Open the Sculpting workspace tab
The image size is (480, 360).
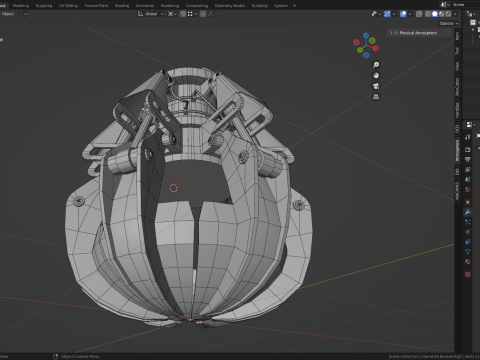44,6
